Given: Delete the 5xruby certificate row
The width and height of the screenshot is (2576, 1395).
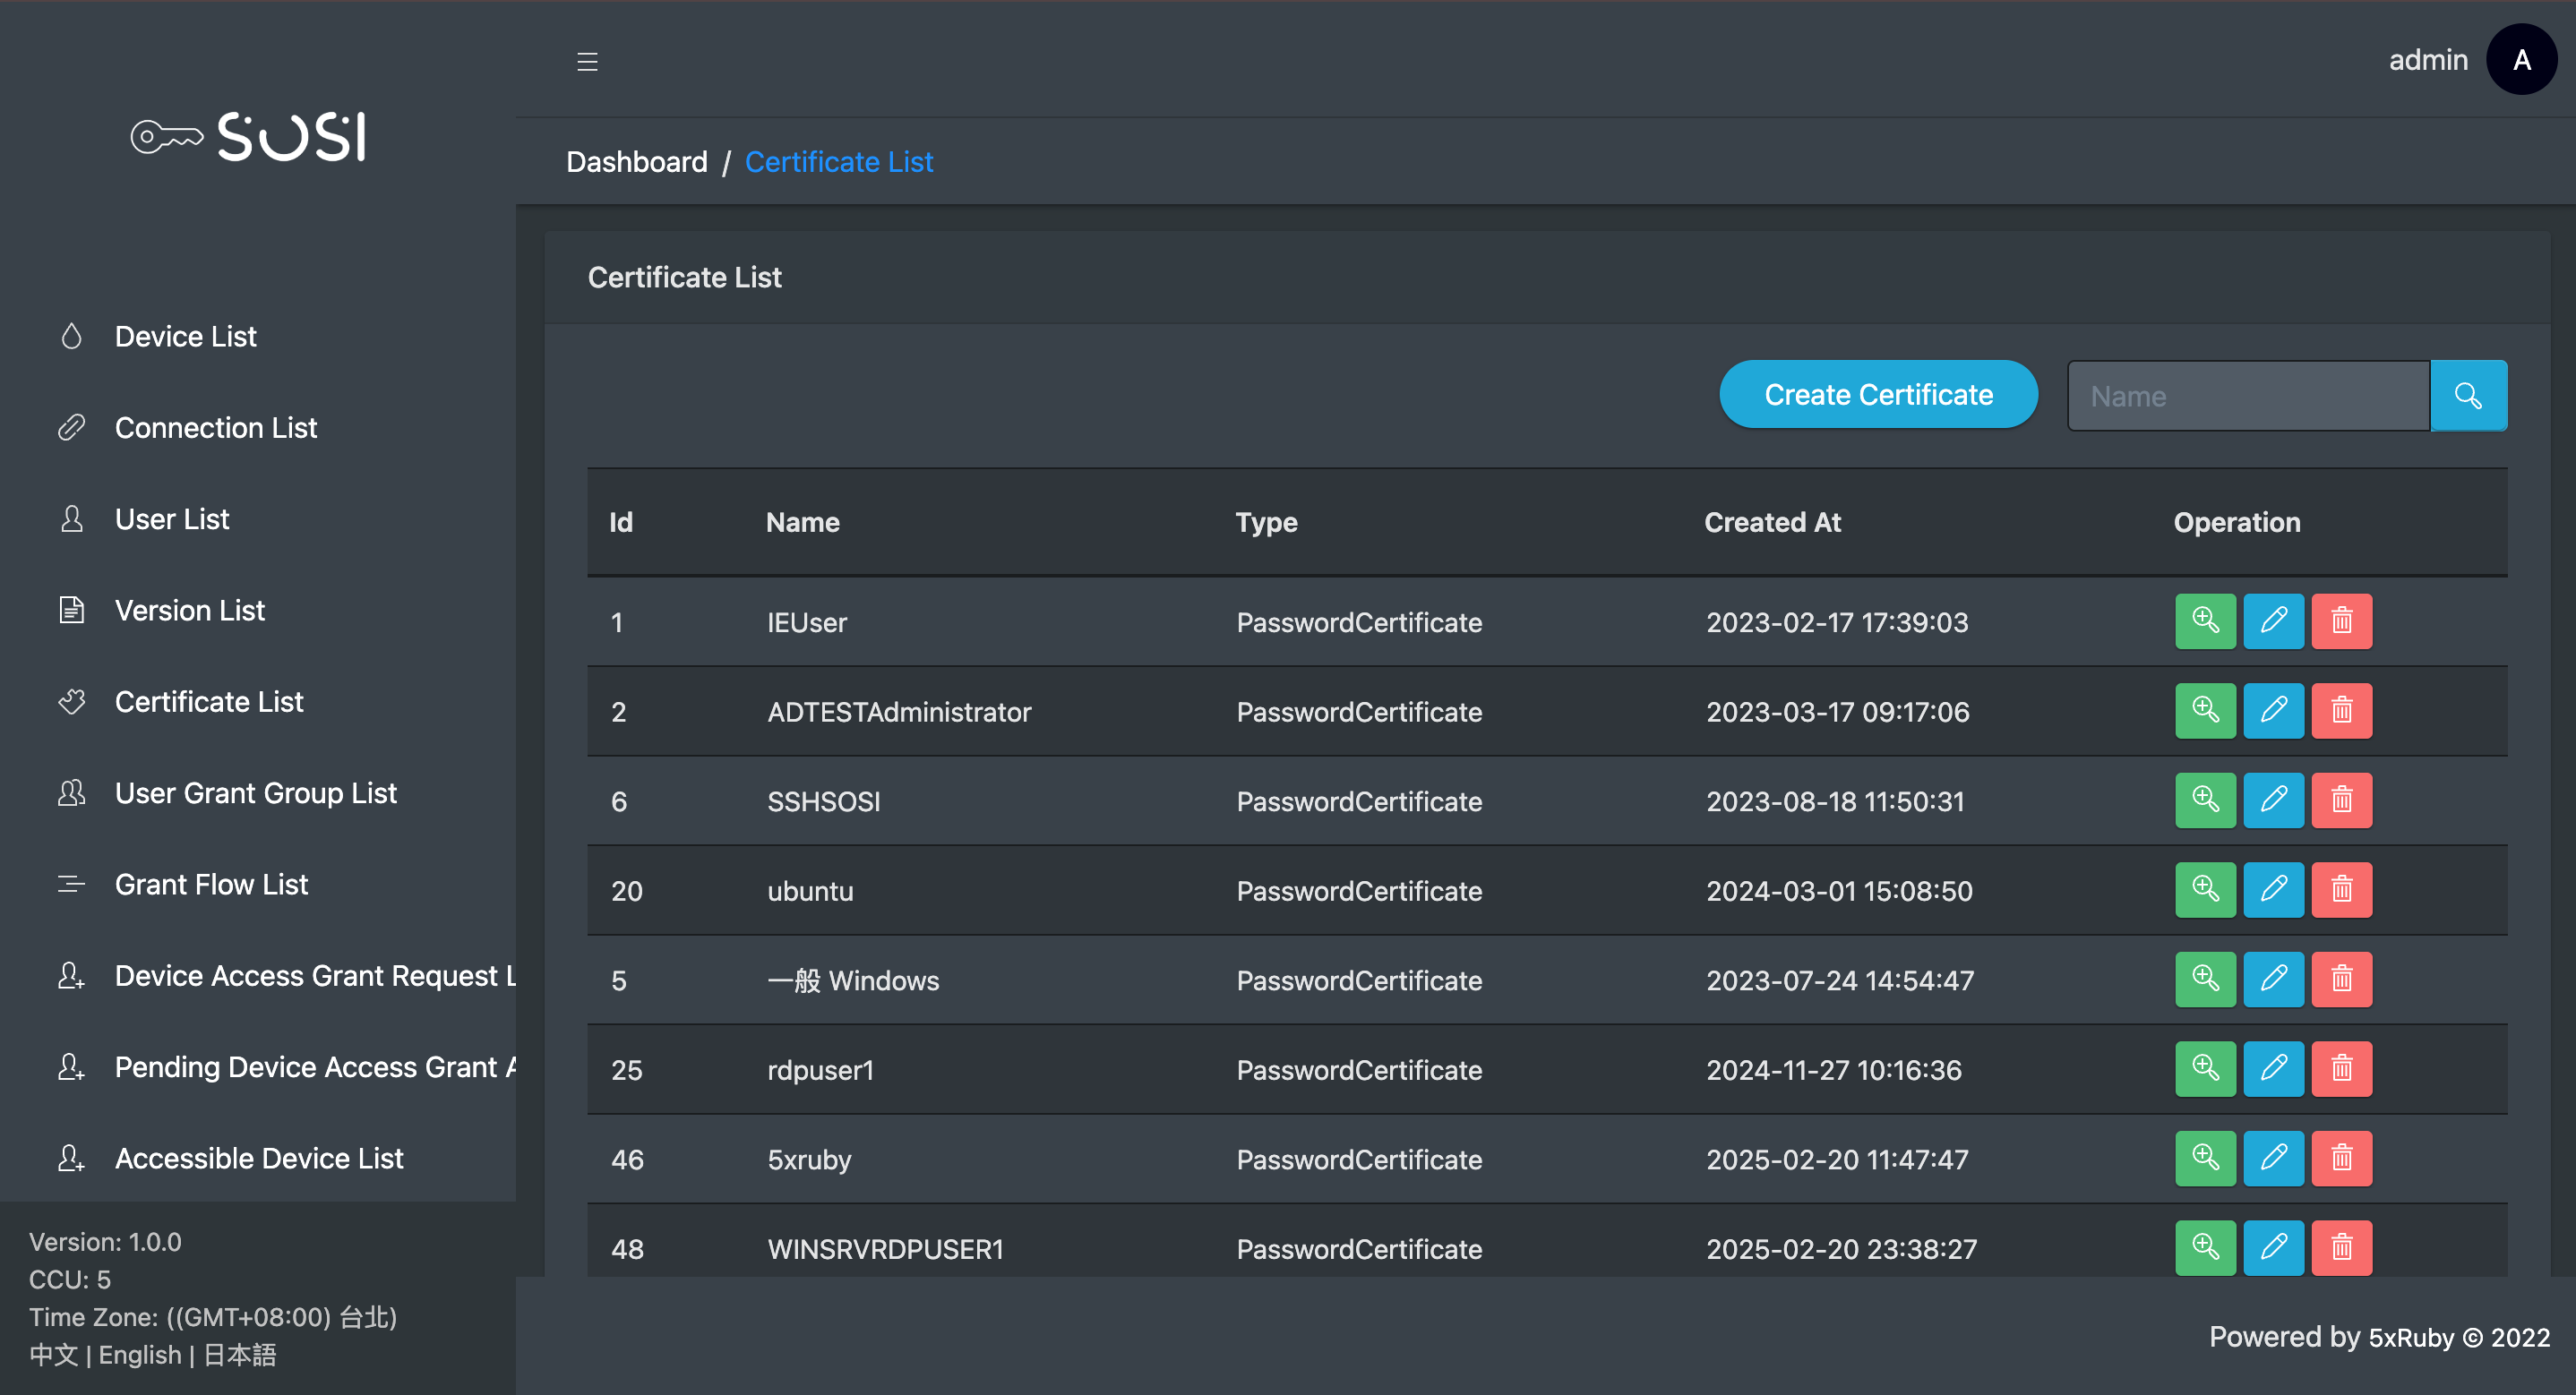Looking at the screenshot, I should pos(2340,1158).
